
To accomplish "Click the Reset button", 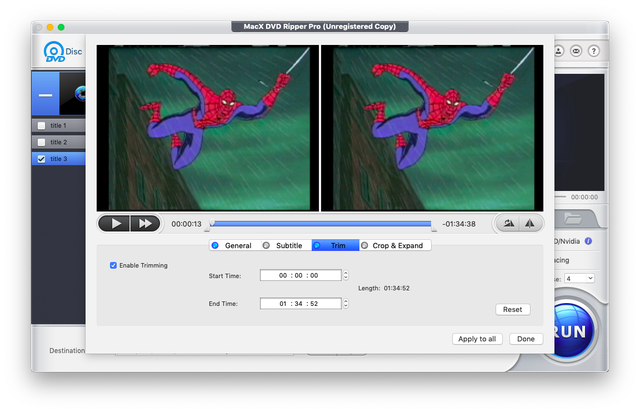I will [512, 310].
